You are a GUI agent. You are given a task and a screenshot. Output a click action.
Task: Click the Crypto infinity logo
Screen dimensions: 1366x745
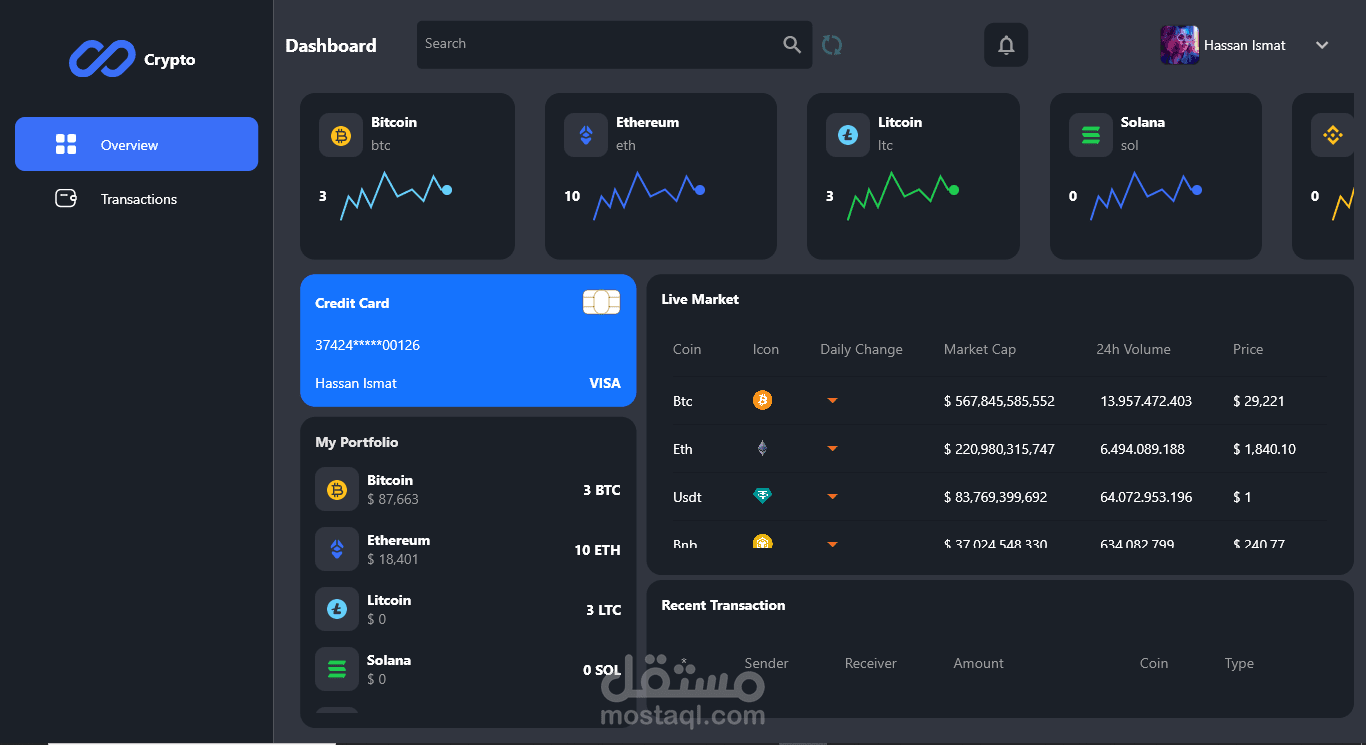click(101, 59)
